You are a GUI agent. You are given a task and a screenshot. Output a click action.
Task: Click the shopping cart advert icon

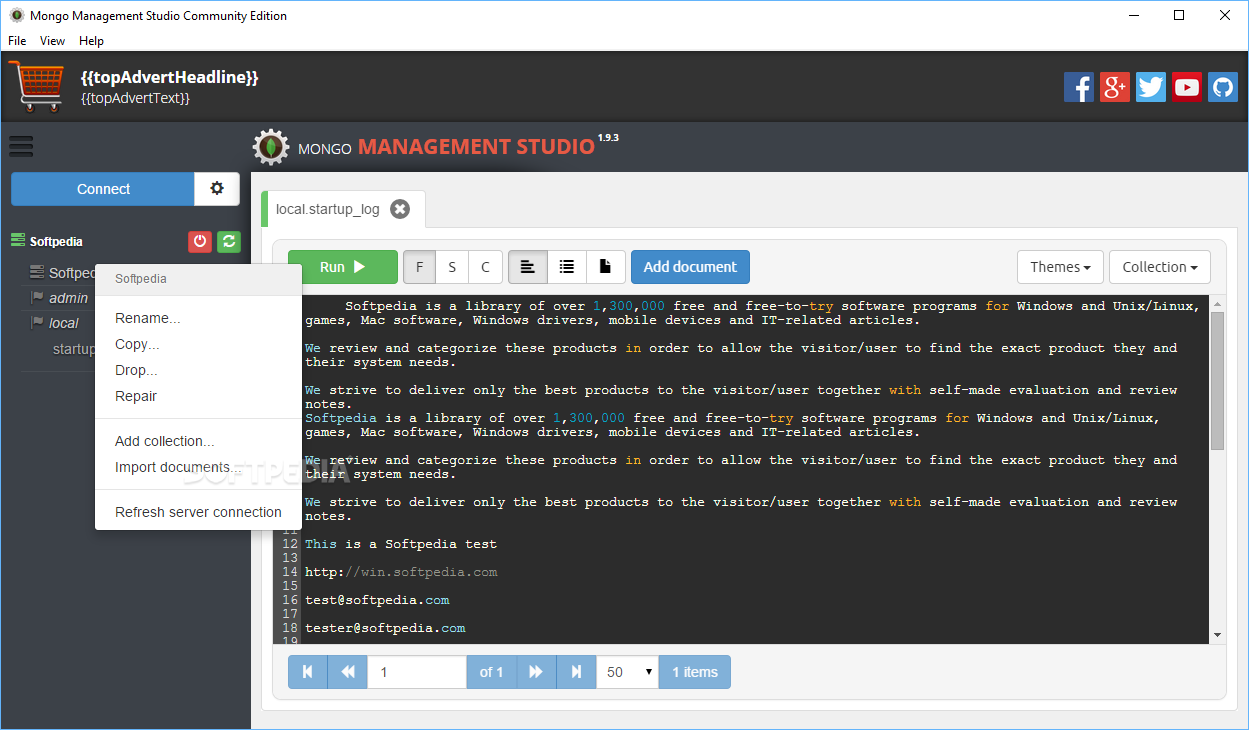[35, 86]
